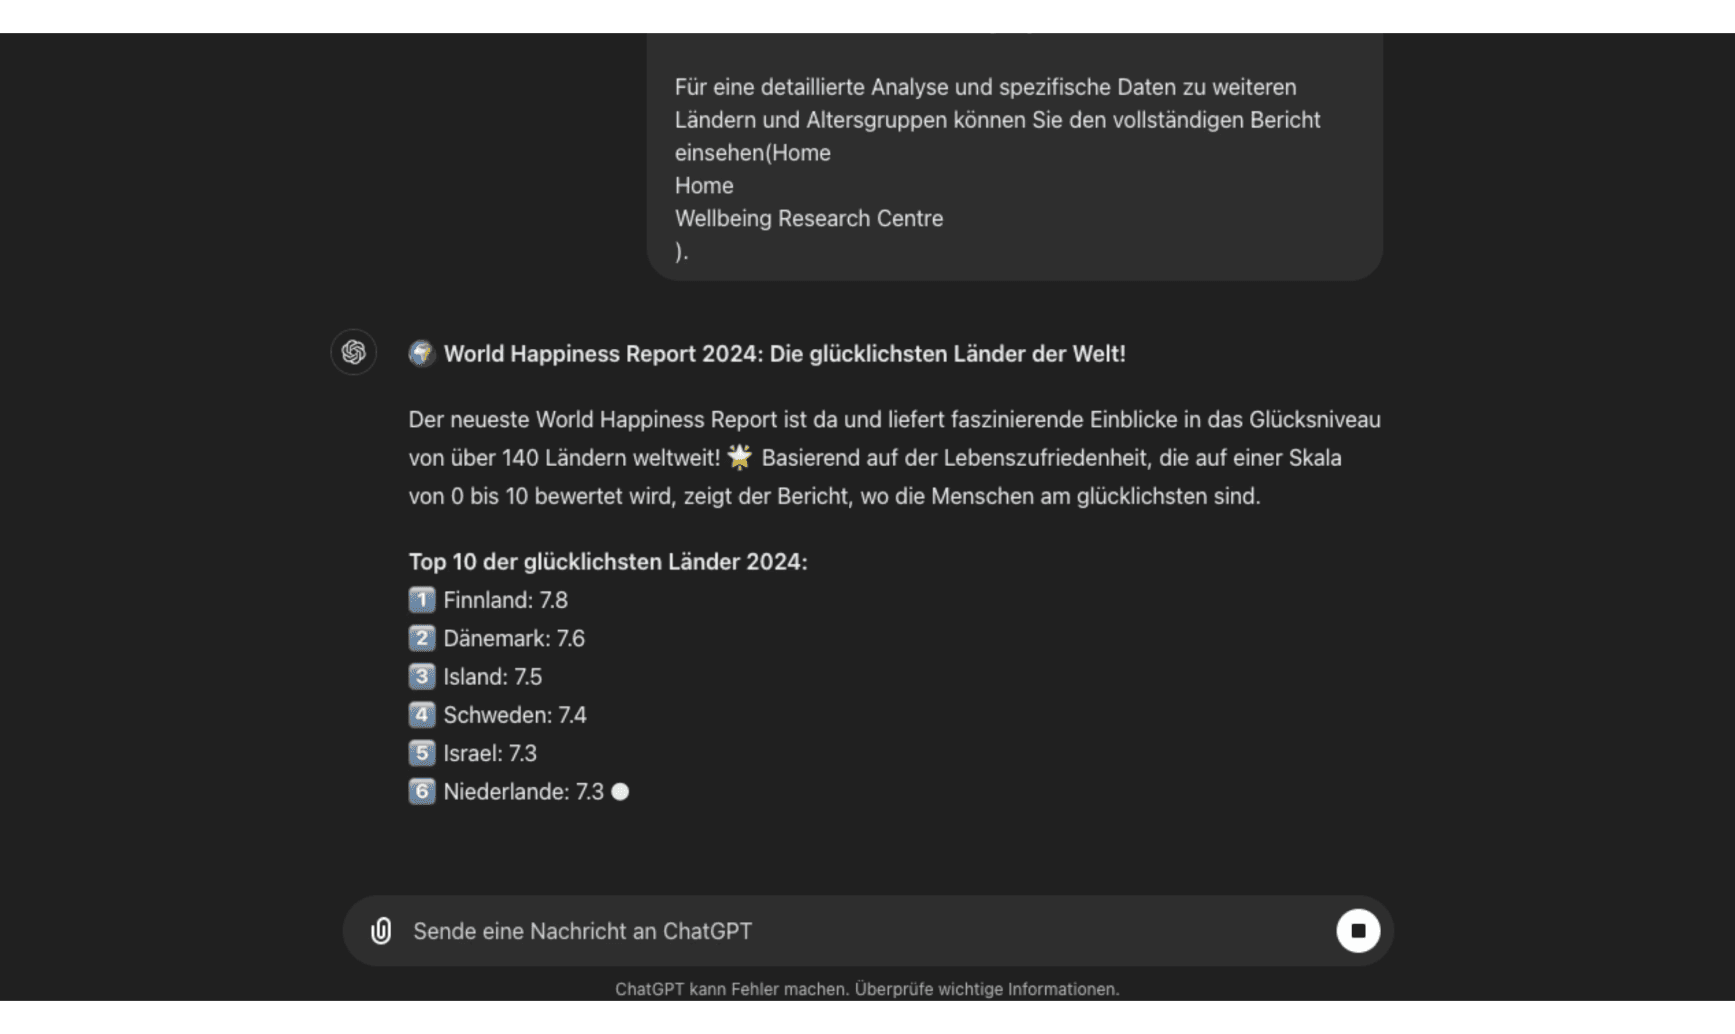This screenshot has height=1034, width=1735.
Task: Click the heading "World Happiness Report 2024: Die glücklichsten Länder der Welt!"
Action: point(784,354)
